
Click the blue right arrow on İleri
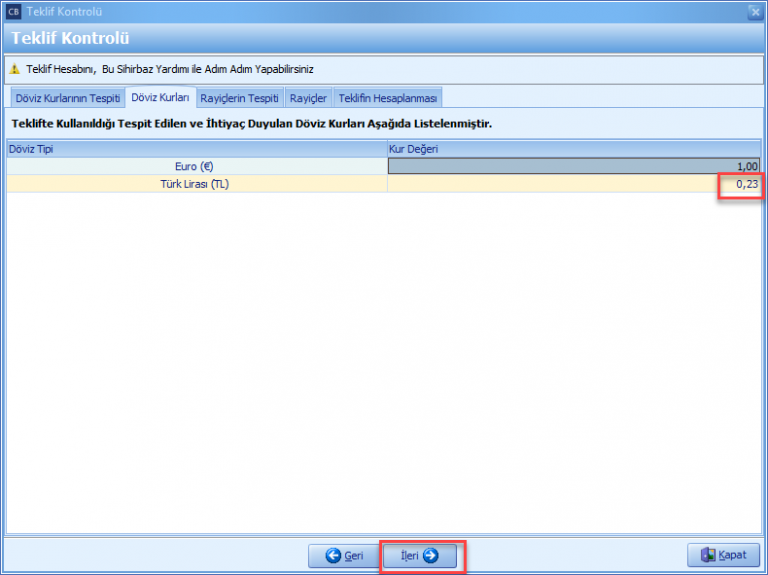[431, 556]
